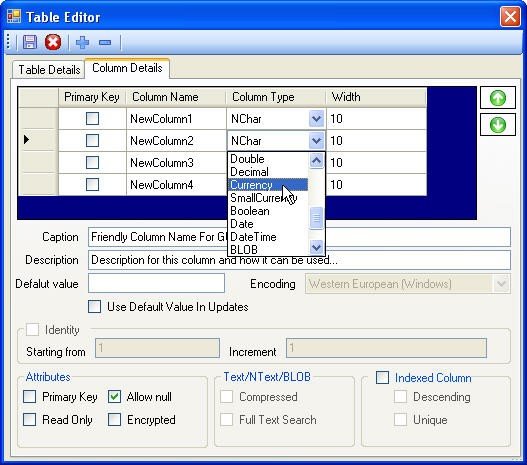The height and width of the screenshot is (465, 527).
Task: Check Primary Key for NewColumn1 row
Action: pos(92,119)
